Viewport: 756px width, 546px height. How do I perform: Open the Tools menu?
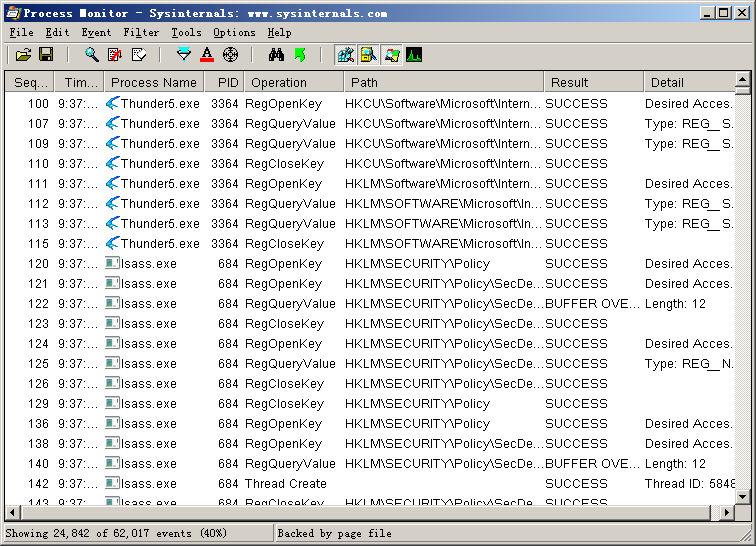coord(186,33)
